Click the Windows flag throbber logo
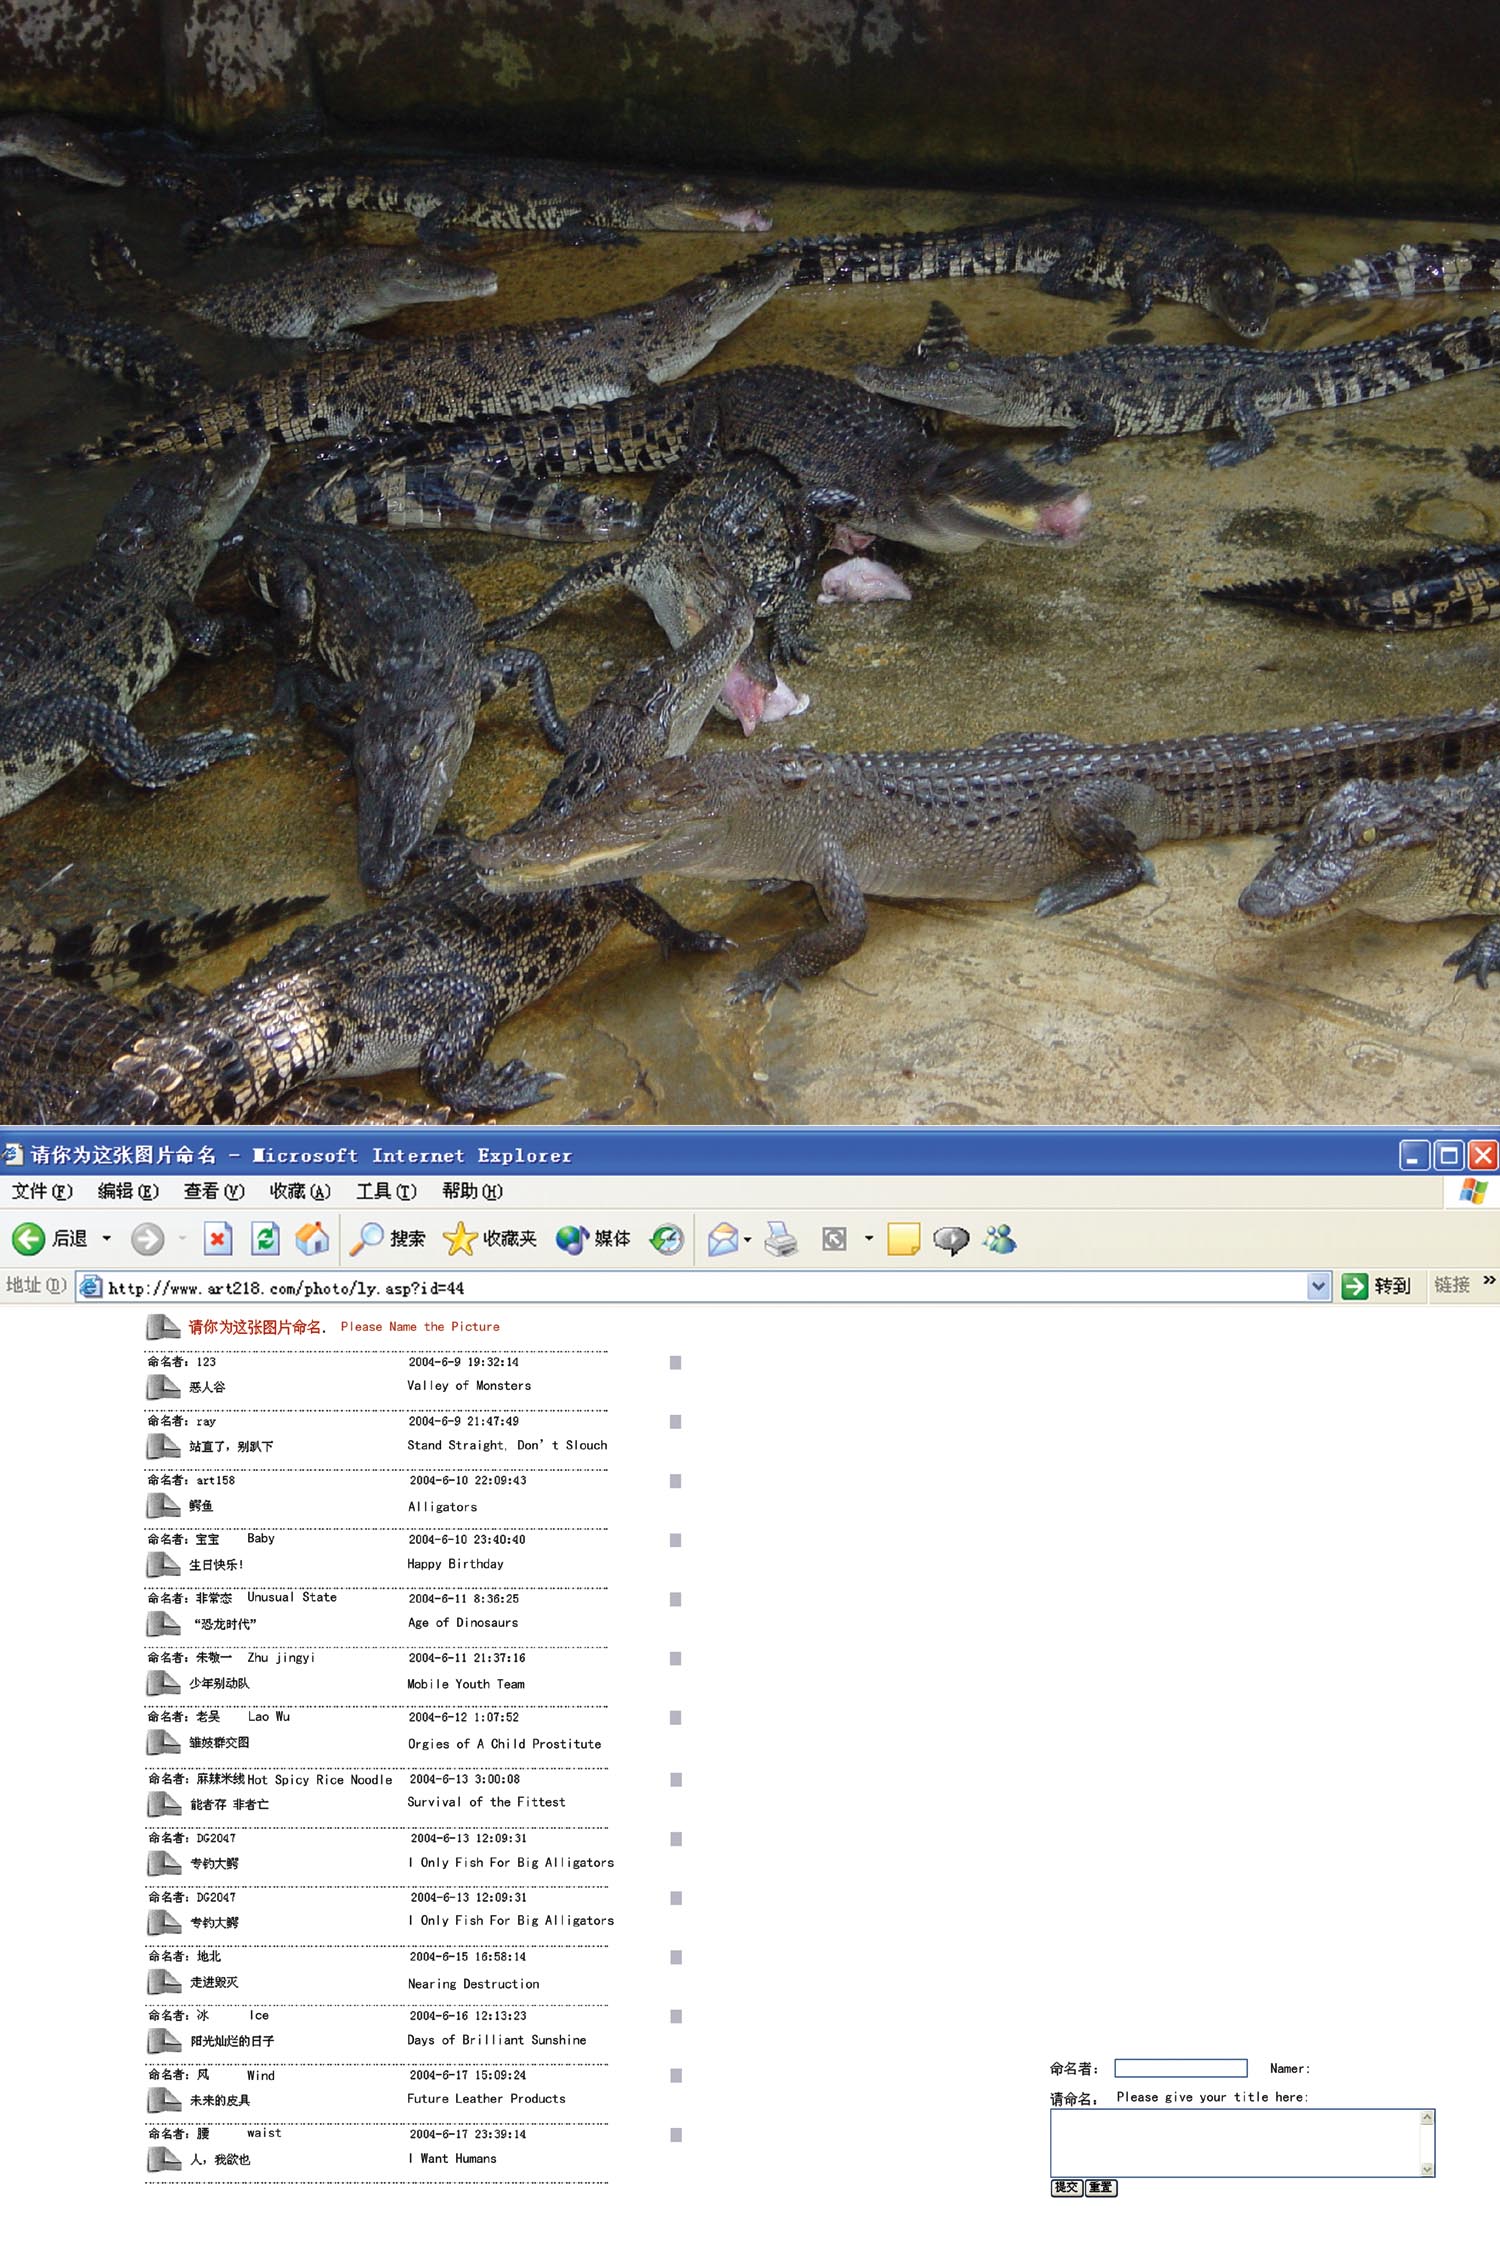The width and height of the screenshot is (1500, 2250). click(1473, 1191)
